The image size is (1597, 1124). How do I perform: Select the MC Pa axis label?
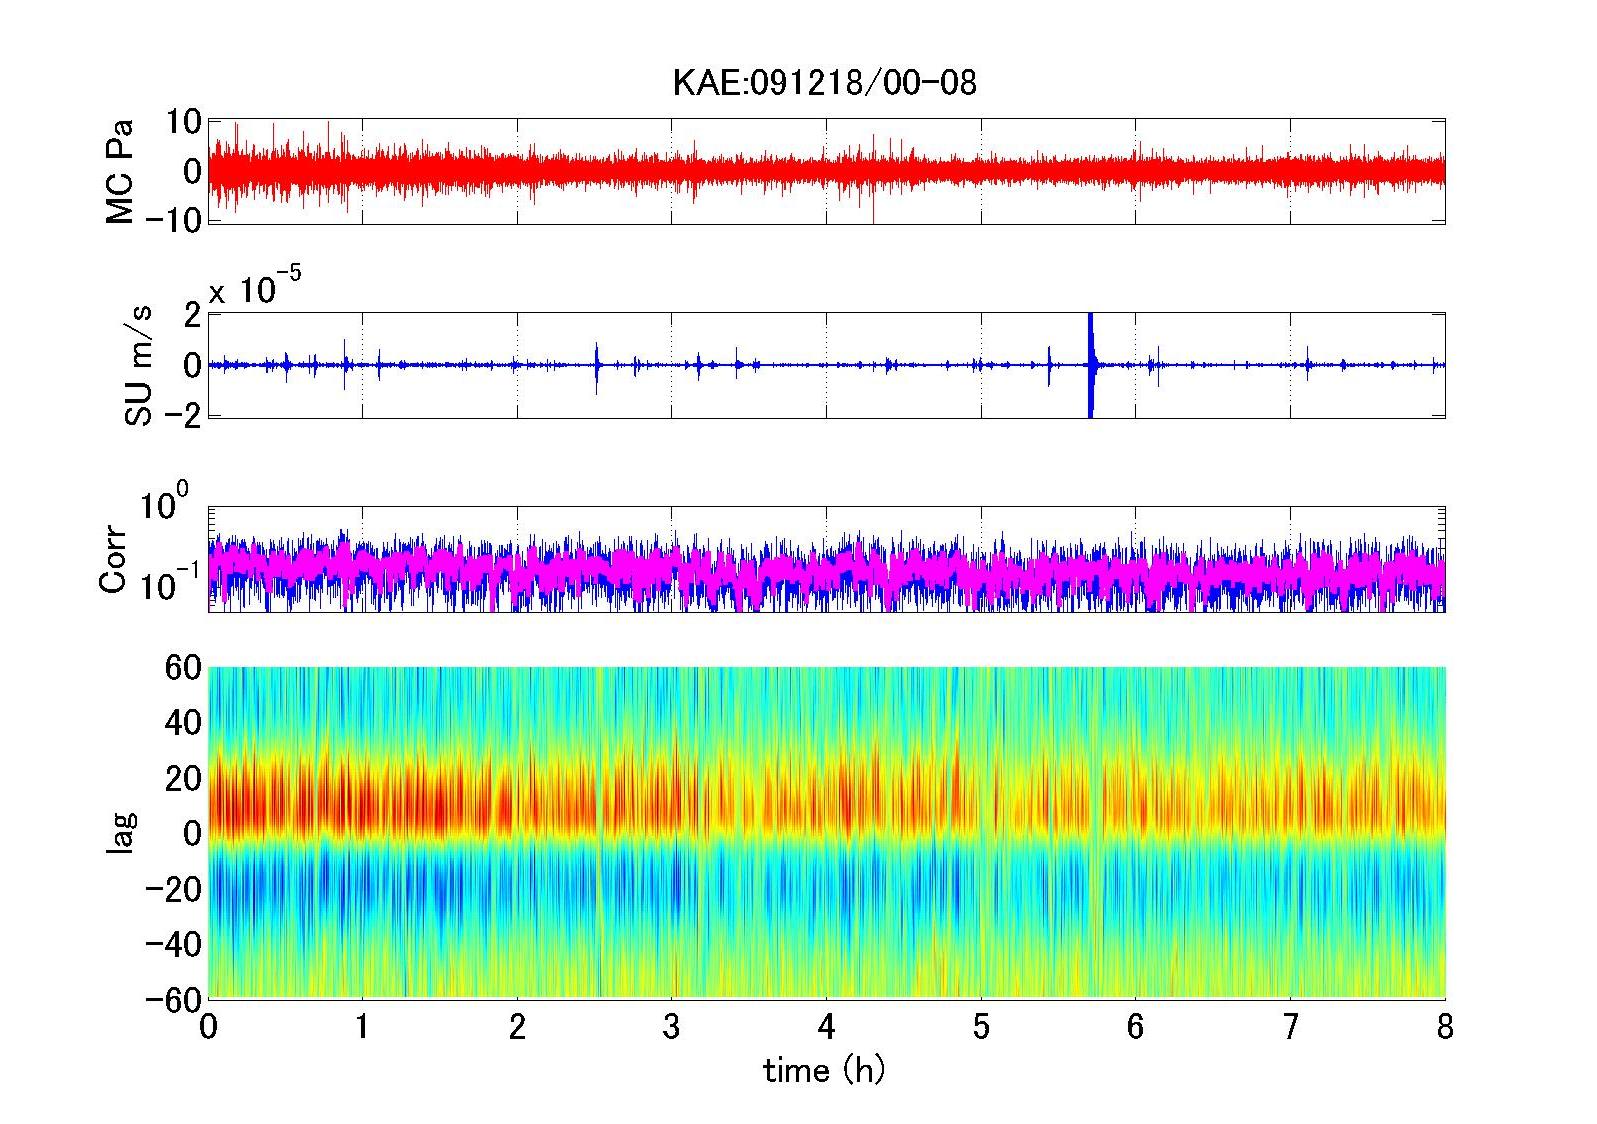pos(120,170)
